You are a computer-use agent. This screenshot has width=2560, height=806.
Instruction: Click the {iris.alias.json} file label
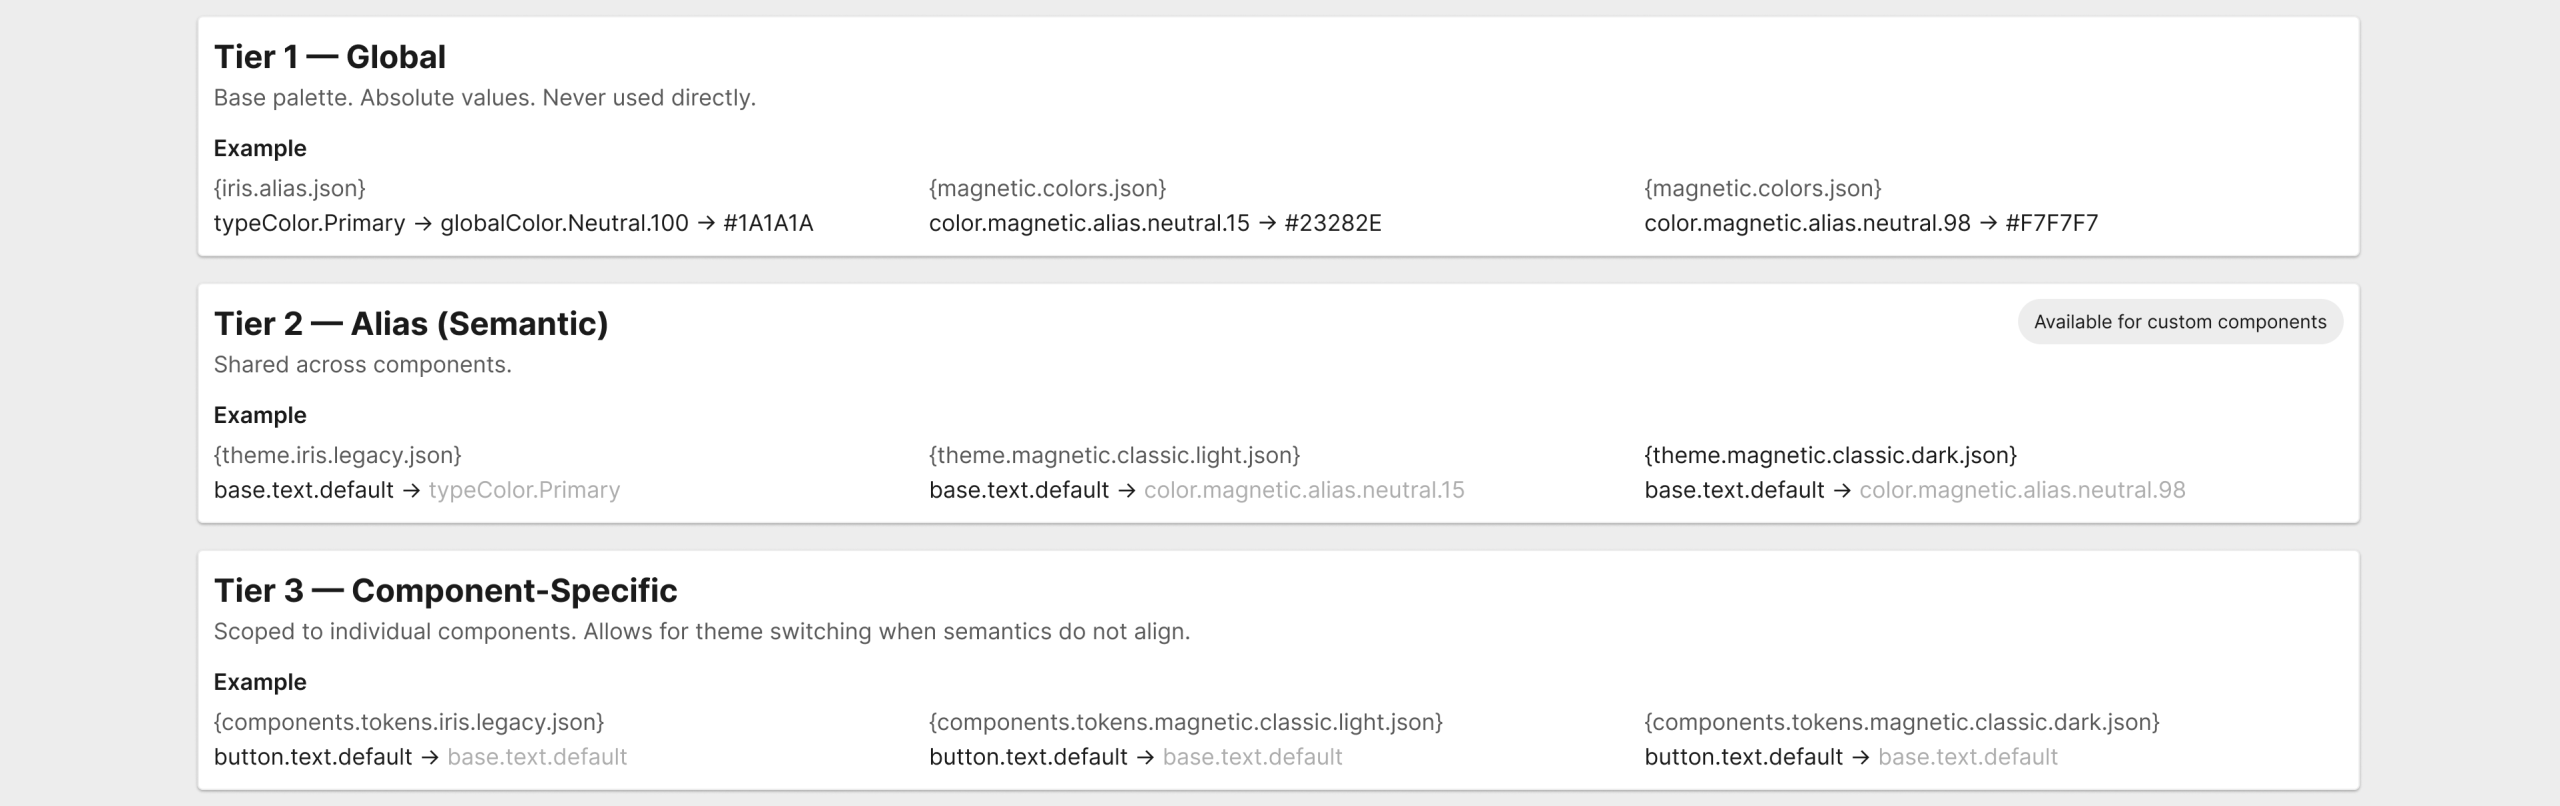290,188
